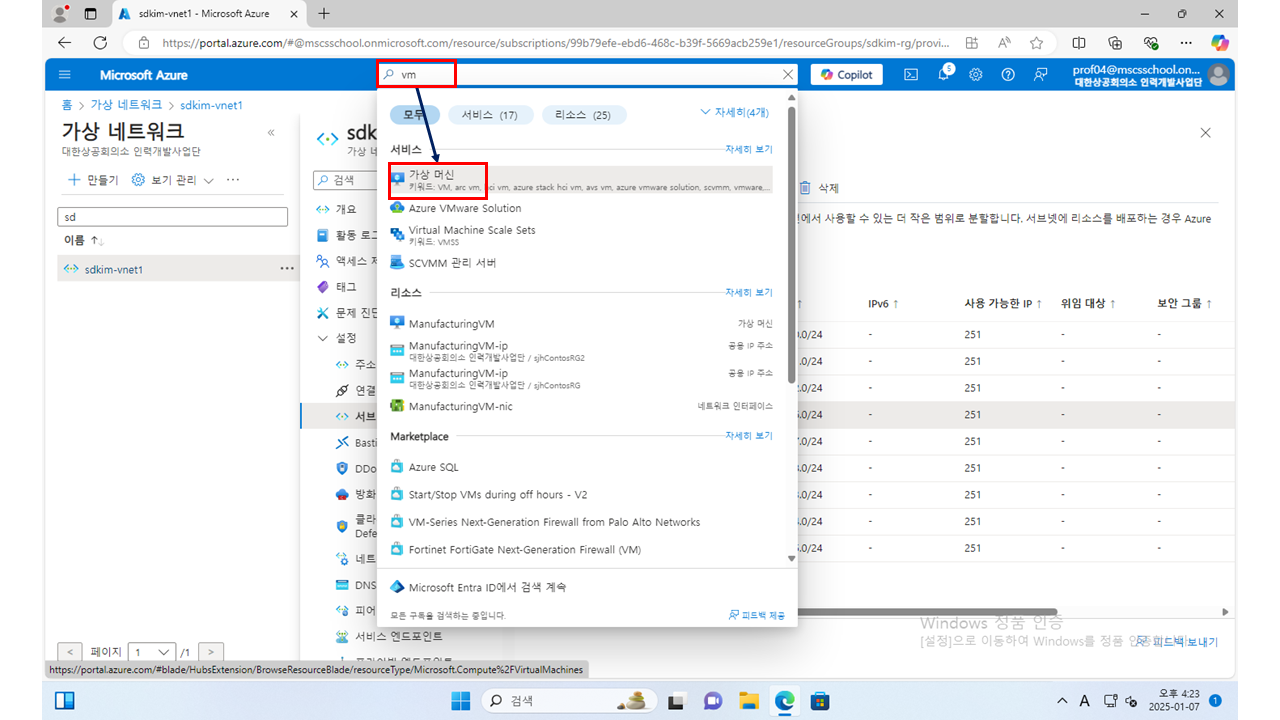
Task: Click horizontal scrollbar right arrow in subnet table
Action: (1226, 611)
